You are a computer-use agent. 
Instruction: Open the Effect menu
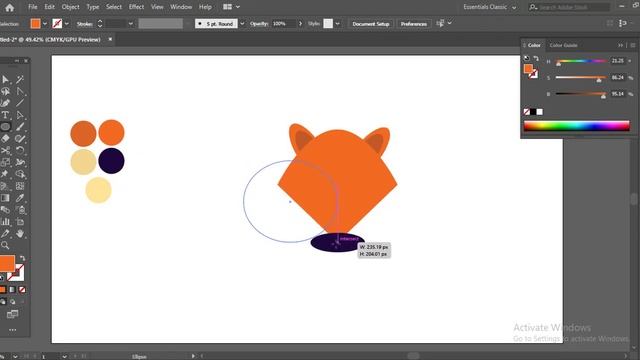pyautogui.click(x=136, y=7)
